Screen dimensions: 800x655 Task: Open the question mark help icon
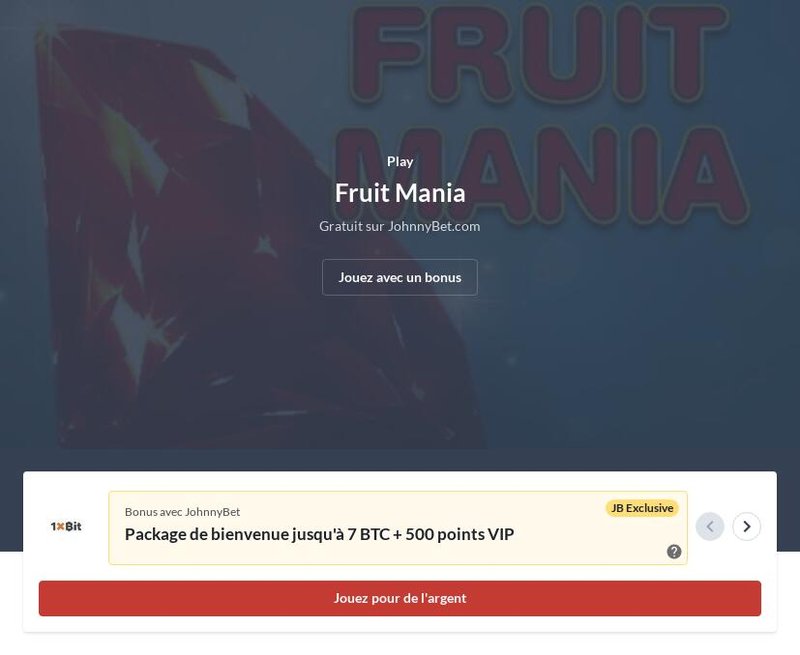(674, 551)
